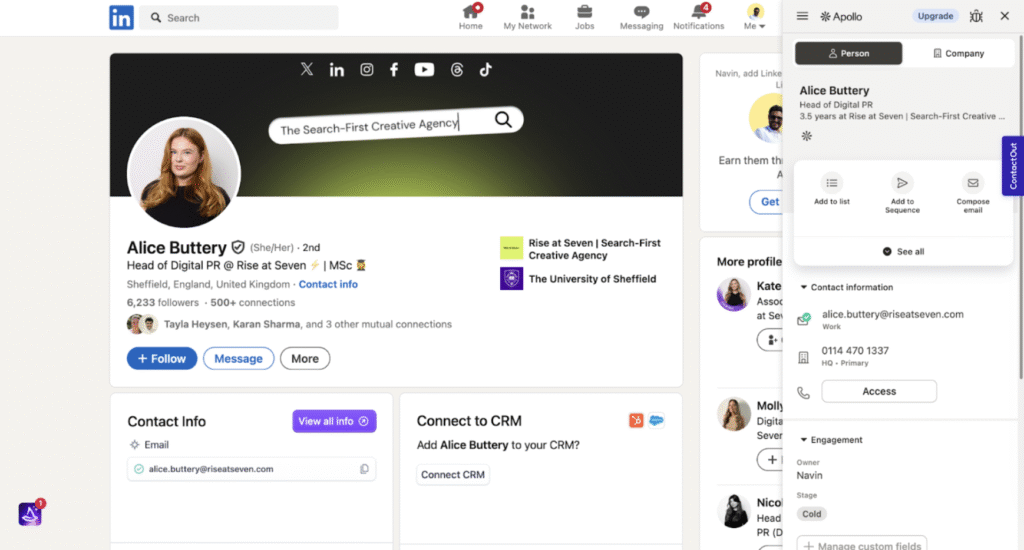
Task: Click the banner magnifying glass icon
Action: click(x=503, y=119)
